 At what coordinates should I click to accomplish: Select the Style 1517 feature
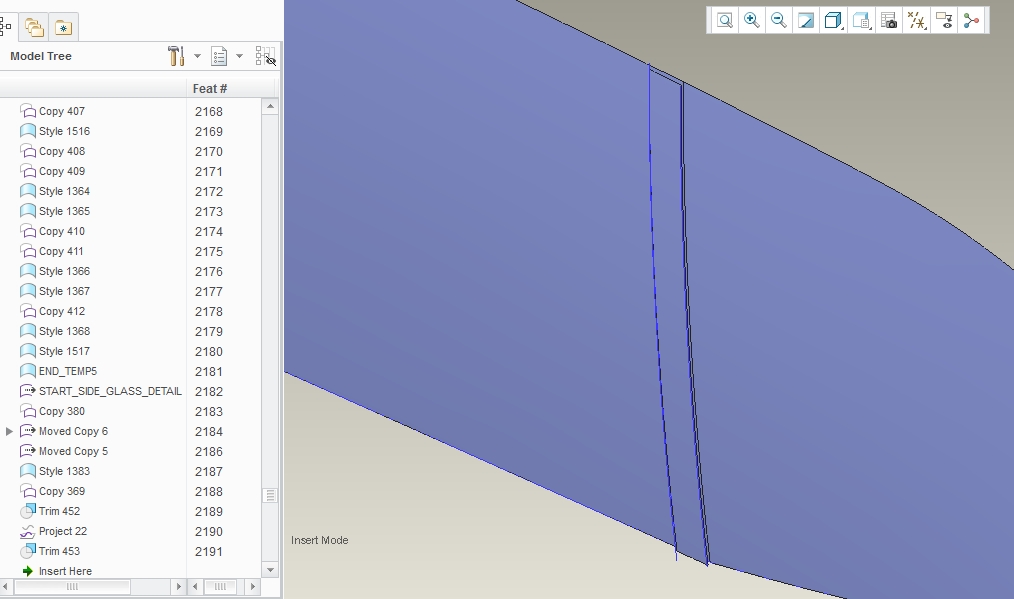tap(64, 351)
